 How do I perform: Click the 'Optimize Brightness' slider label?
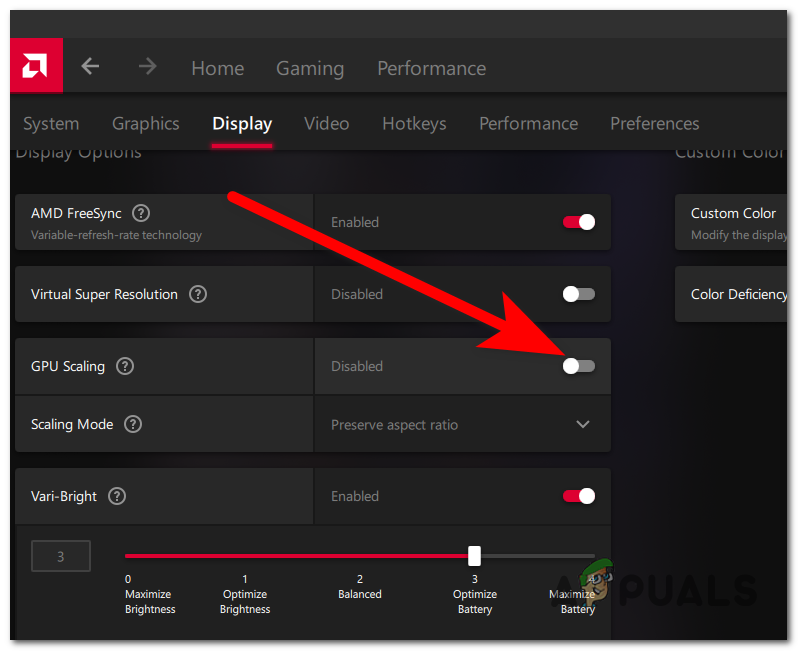click(245, 602)
